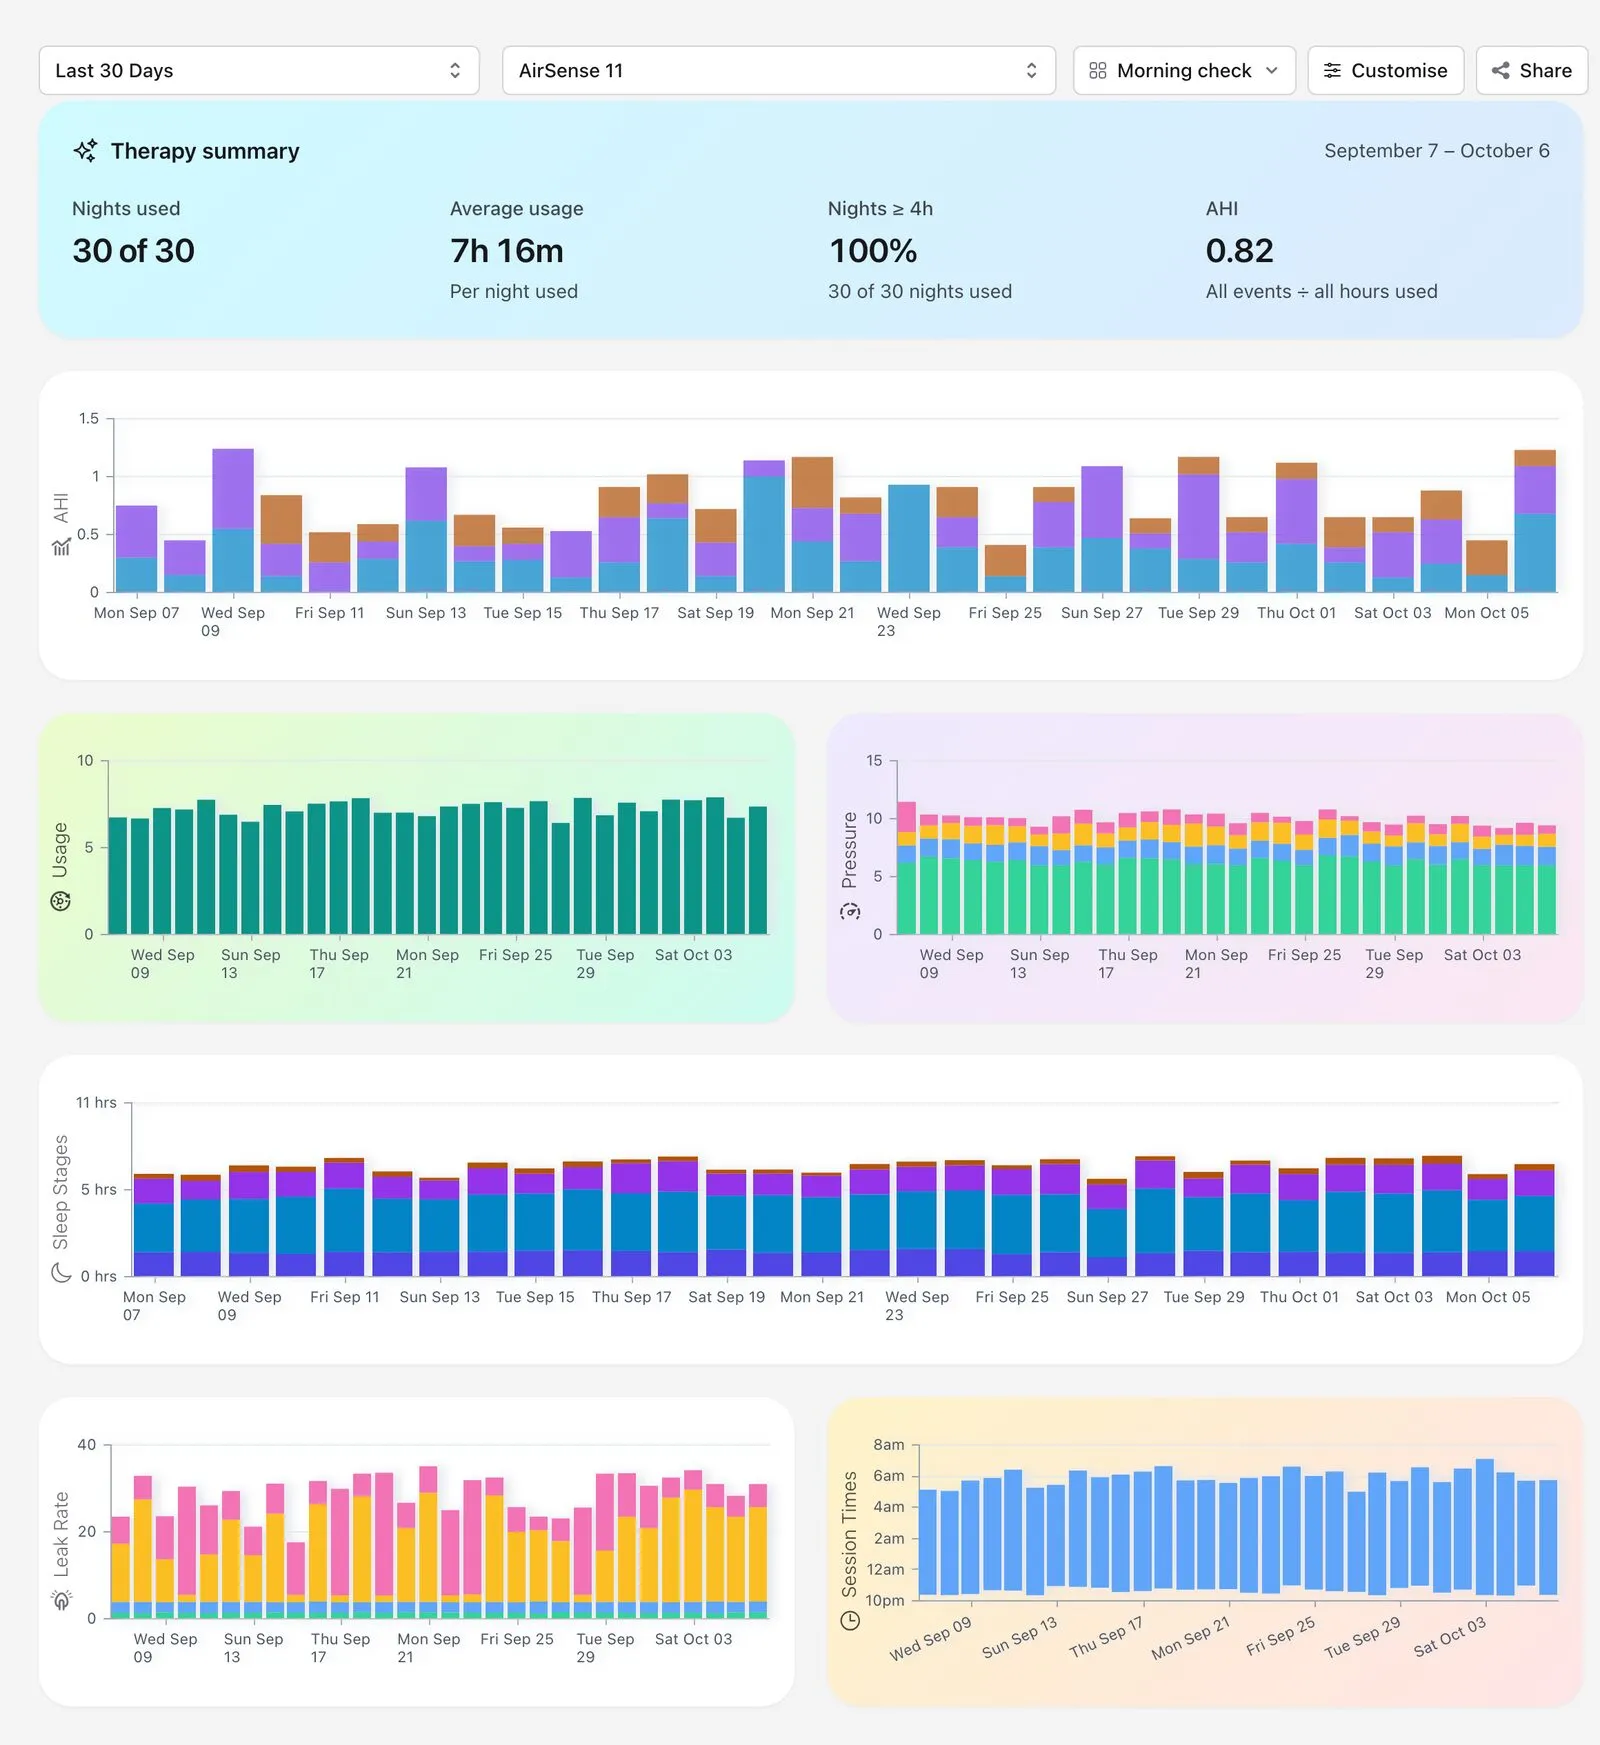Click the Thu Sep 17 label on Session Times chart

click(1106, 1636)
